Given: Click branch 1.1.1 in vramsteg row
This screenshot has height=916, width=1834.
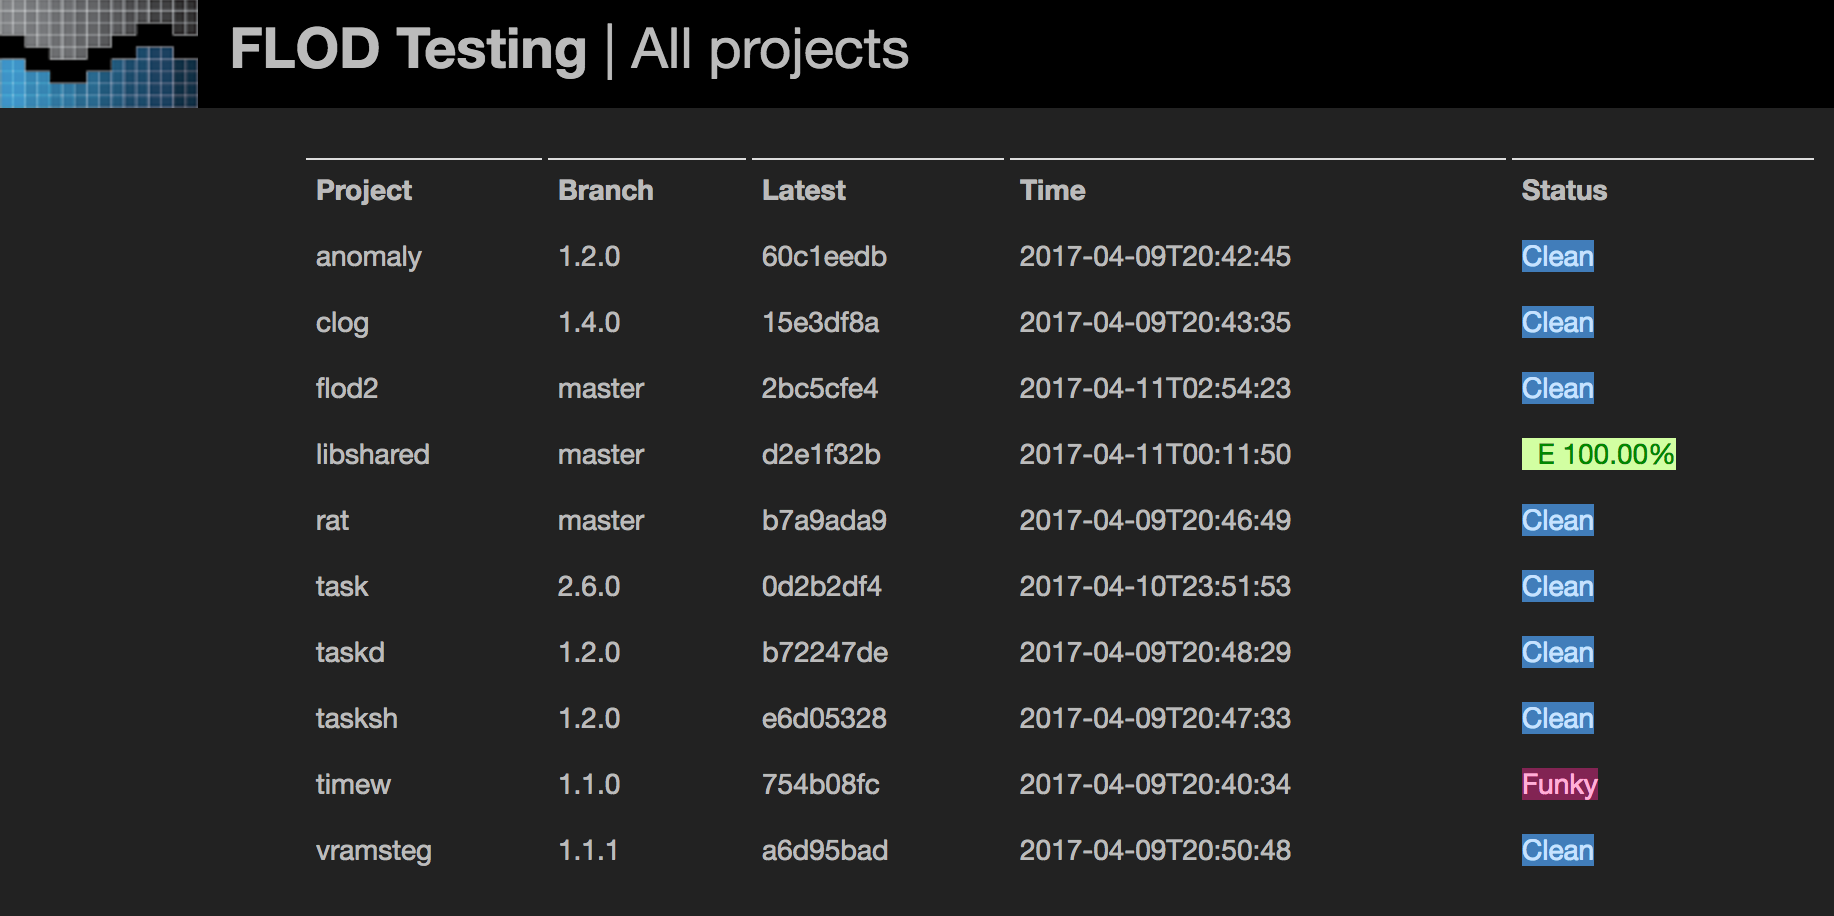Looking at the screenshot, I should click(x=588, y=850).
